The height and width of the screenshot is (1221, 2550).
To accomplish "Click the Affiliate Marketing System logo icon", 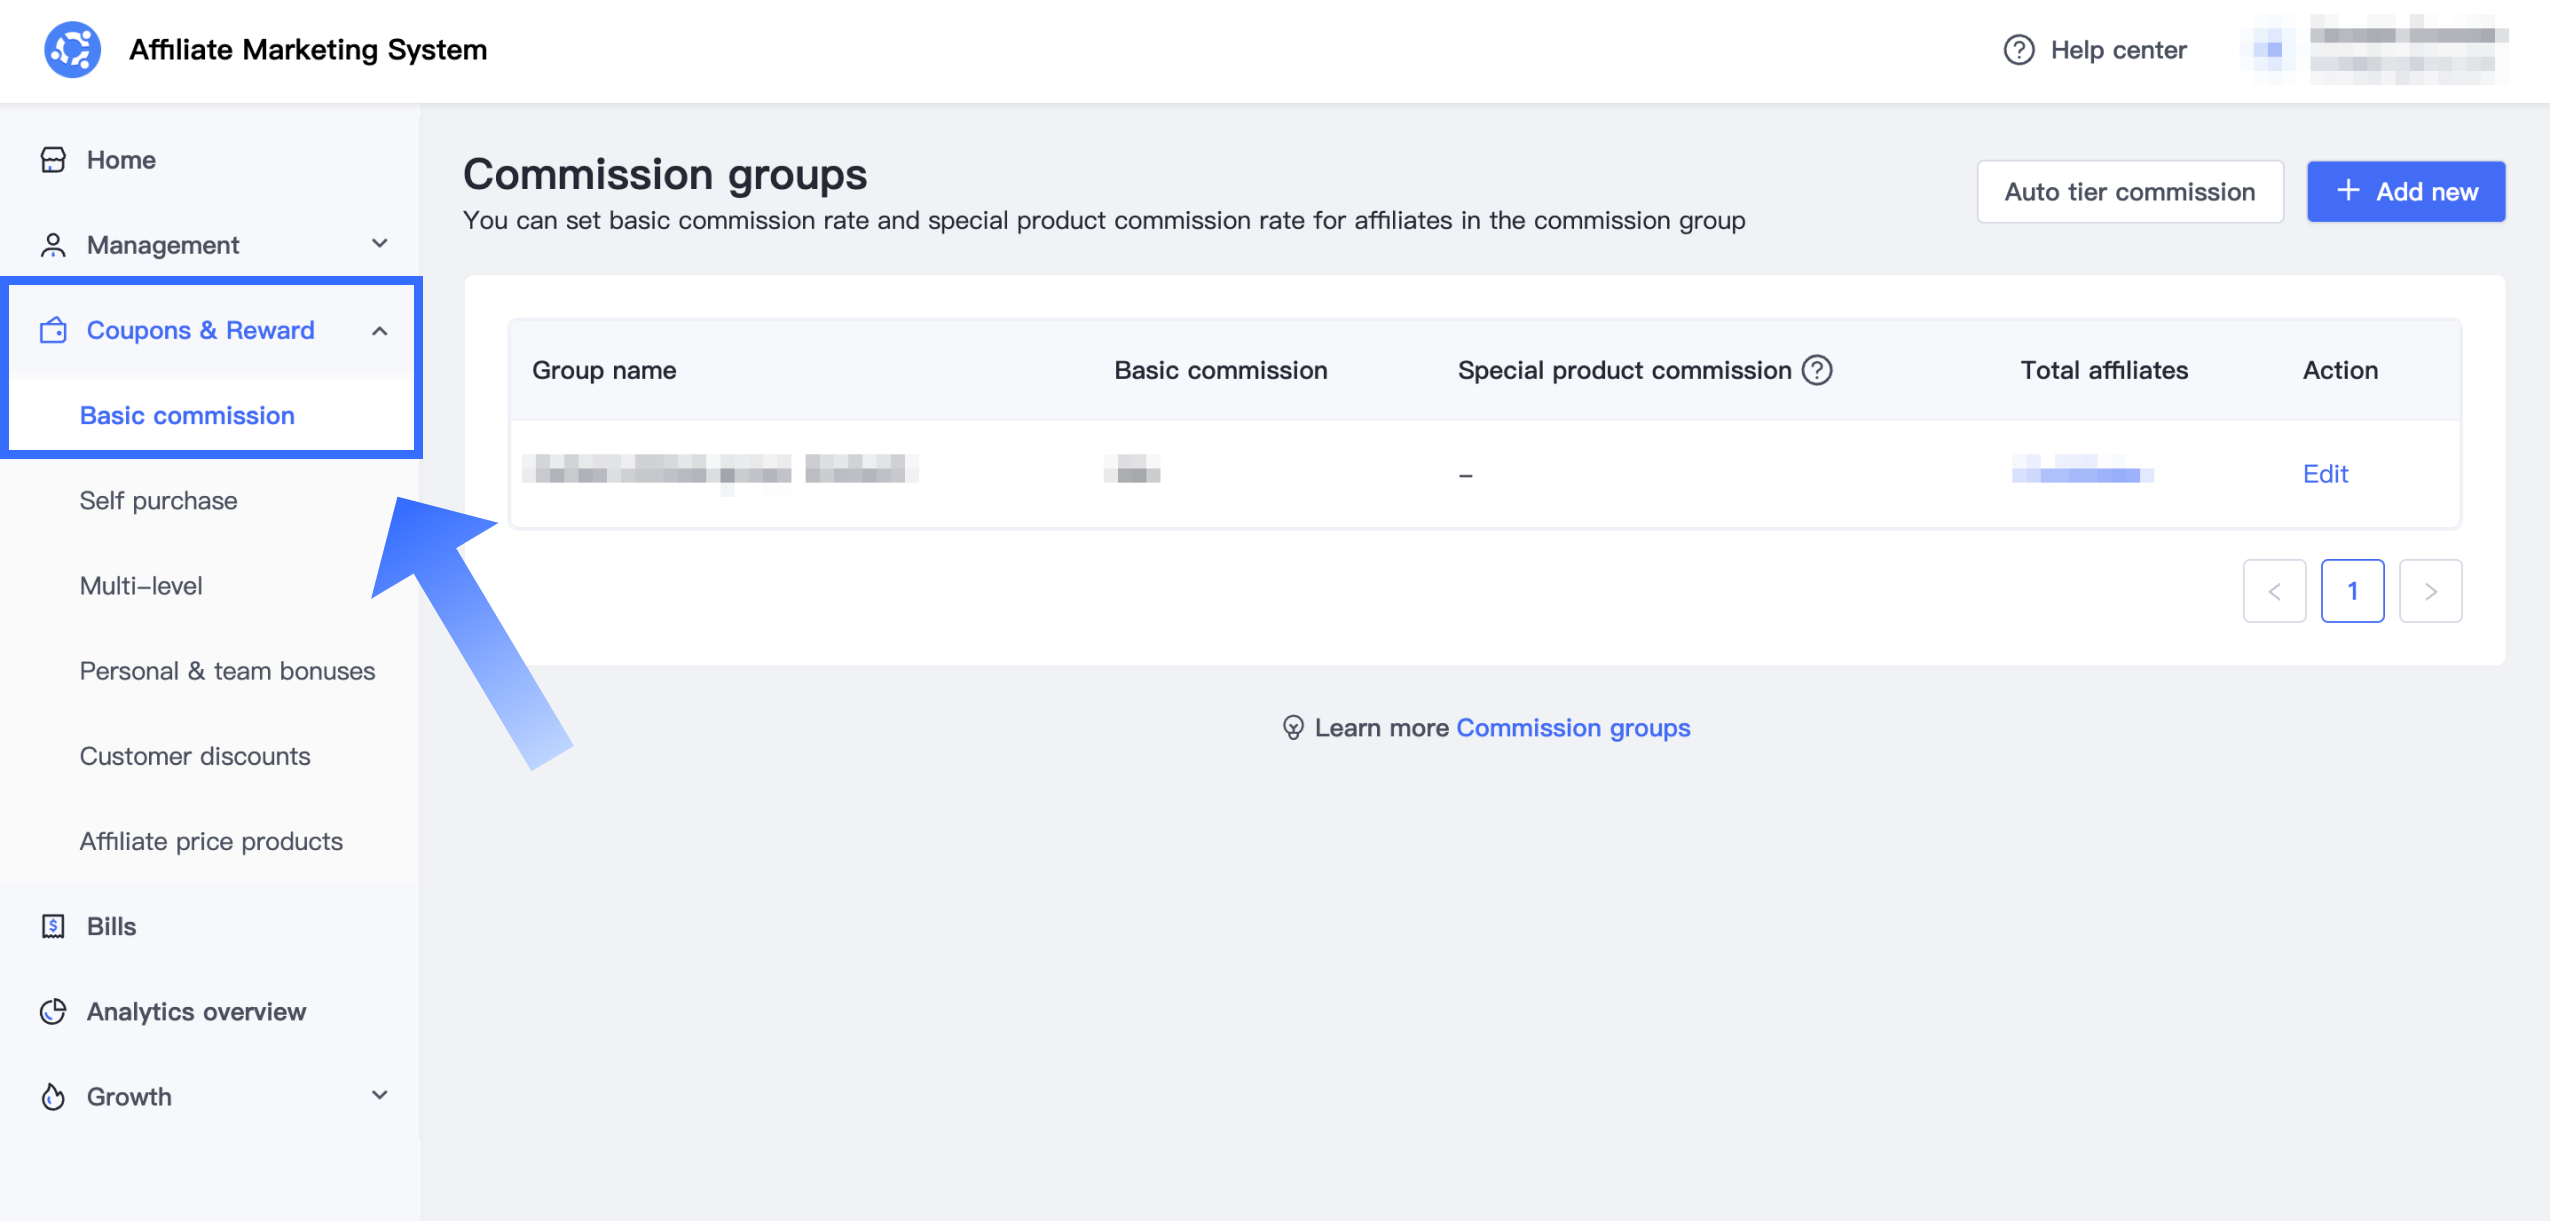I will pos(72,49).
